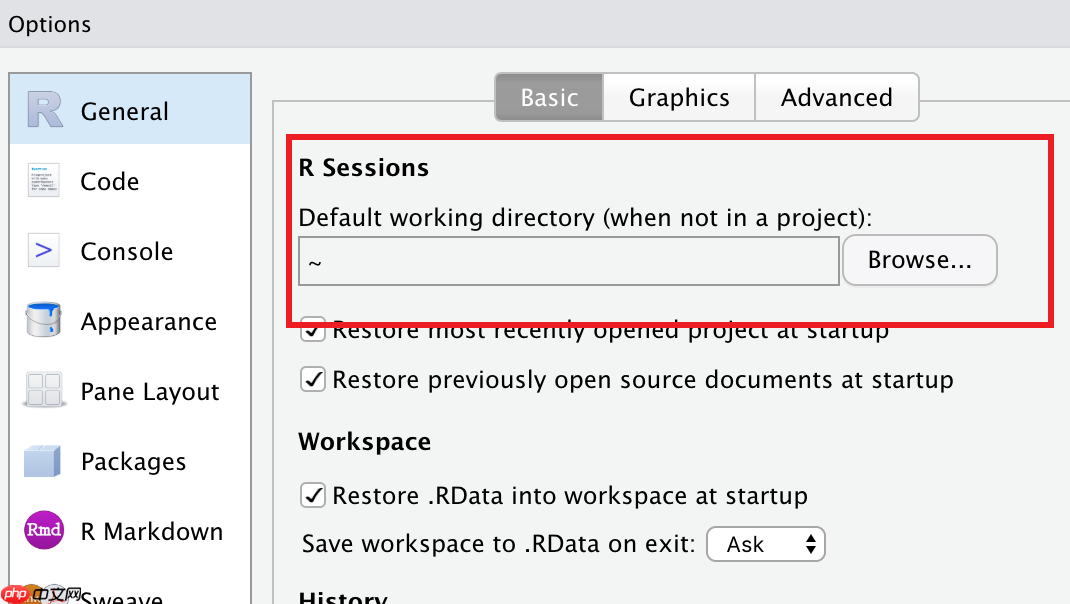Image resolution: width=1070 pixels, height=604 pixels.
Task: Disable restore previously open source documents
Action: (314, 380)
